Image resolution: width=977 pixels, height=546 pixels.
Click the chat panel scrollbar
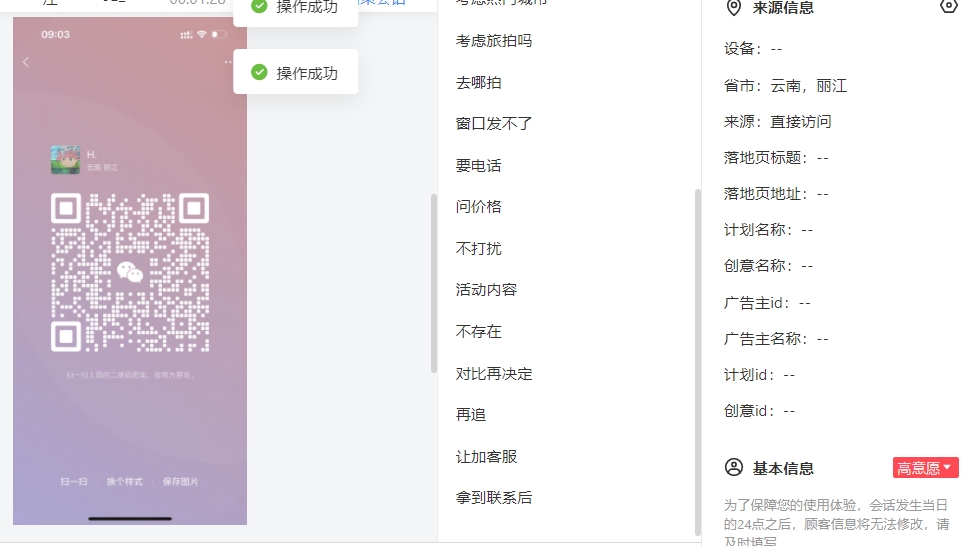(x=434, y=284)
